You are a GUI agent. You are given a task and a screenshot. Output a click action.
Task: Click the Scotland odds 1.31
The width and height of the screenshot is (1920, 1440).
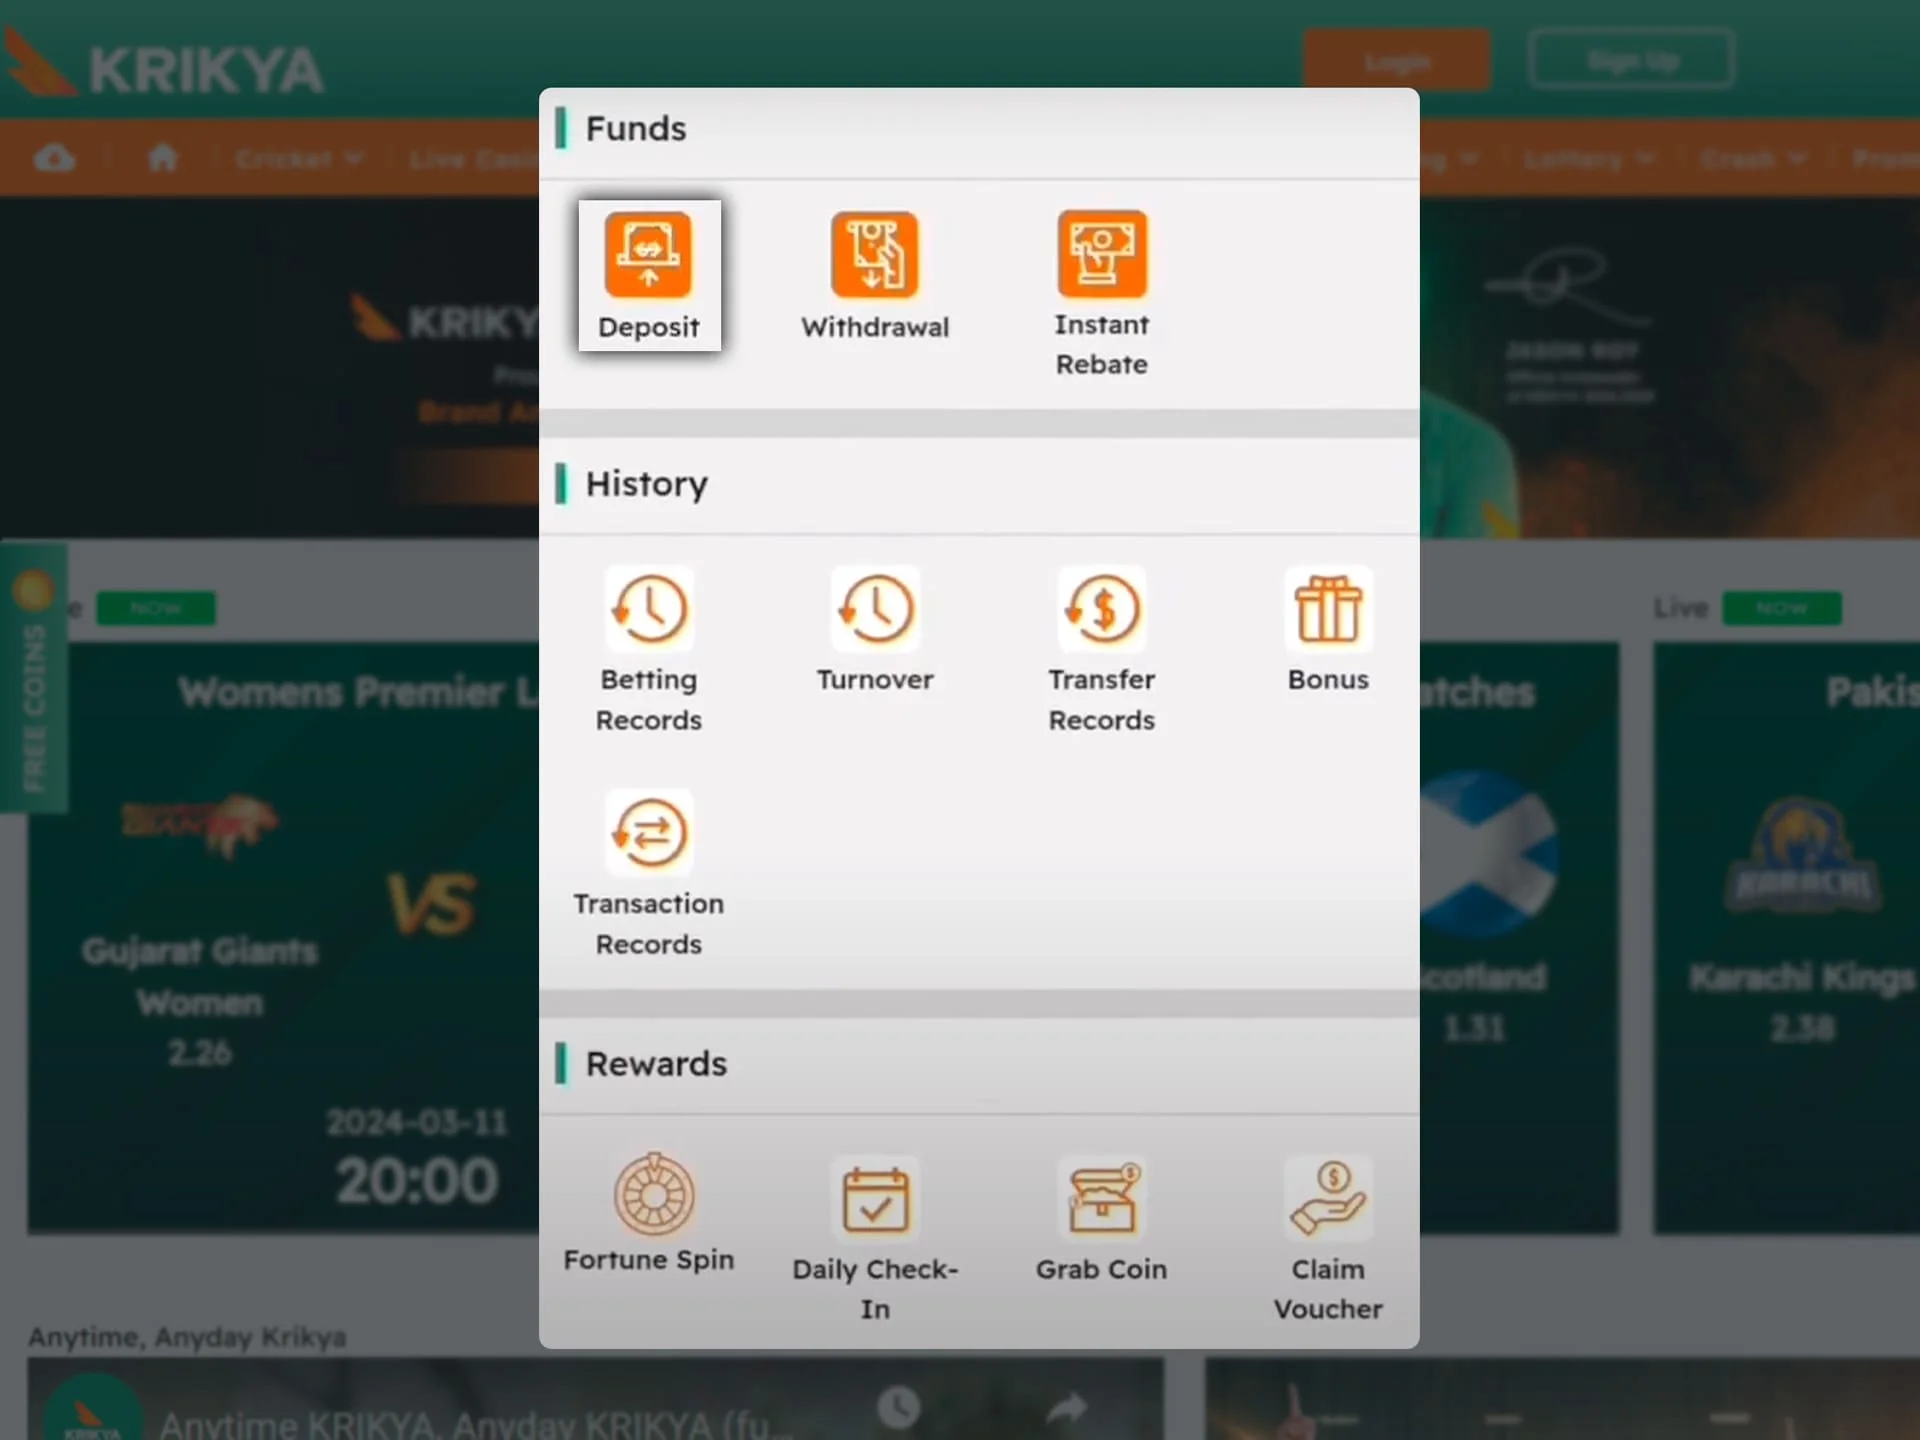[1474, 1028]
